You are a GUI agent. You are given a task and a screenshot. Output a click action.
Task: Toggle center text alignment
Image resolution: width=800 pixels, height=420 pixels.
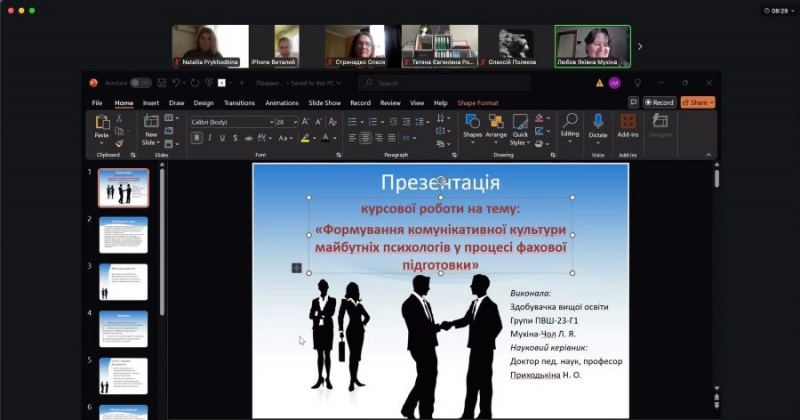[x=366, y=138]
